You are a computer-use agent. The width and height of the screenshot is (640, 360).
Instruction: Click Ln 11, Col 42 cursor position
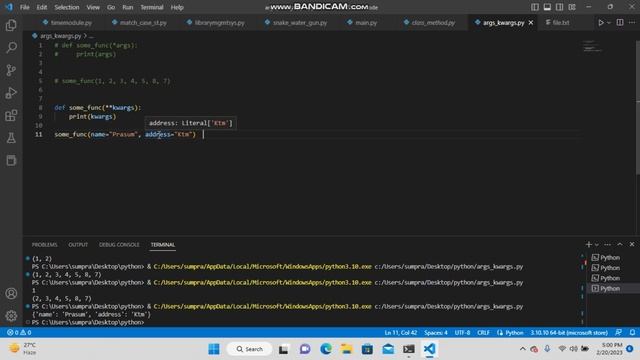pyautogui.click(x=400, y=332)
